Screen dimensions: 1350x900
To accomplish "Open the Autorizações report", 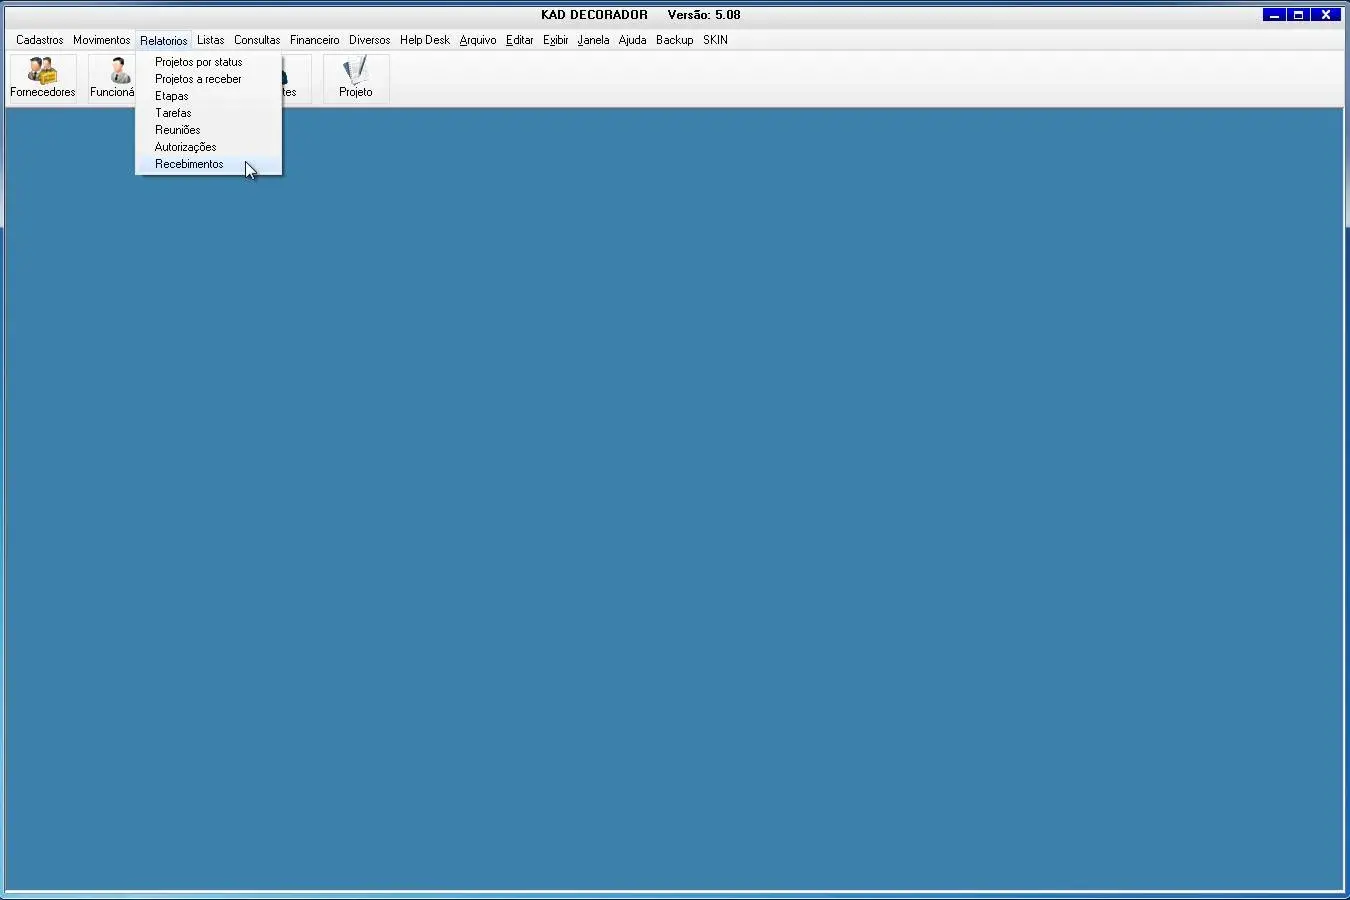I will (x=185, y=147).
